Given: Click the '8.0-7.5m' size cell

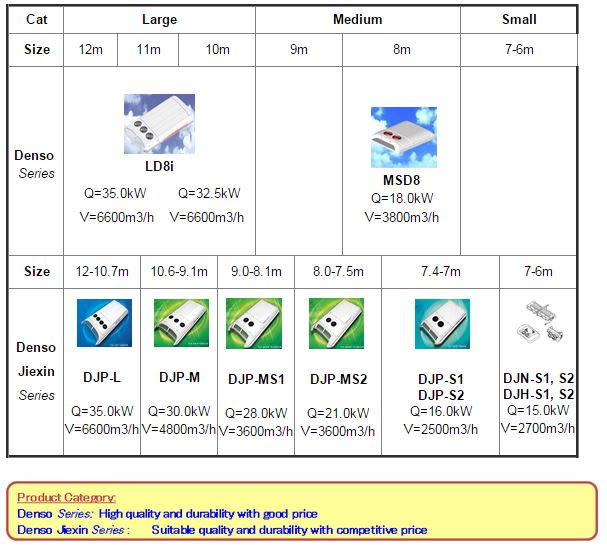Looking at the screenshot, I should (x=338, y=271).
